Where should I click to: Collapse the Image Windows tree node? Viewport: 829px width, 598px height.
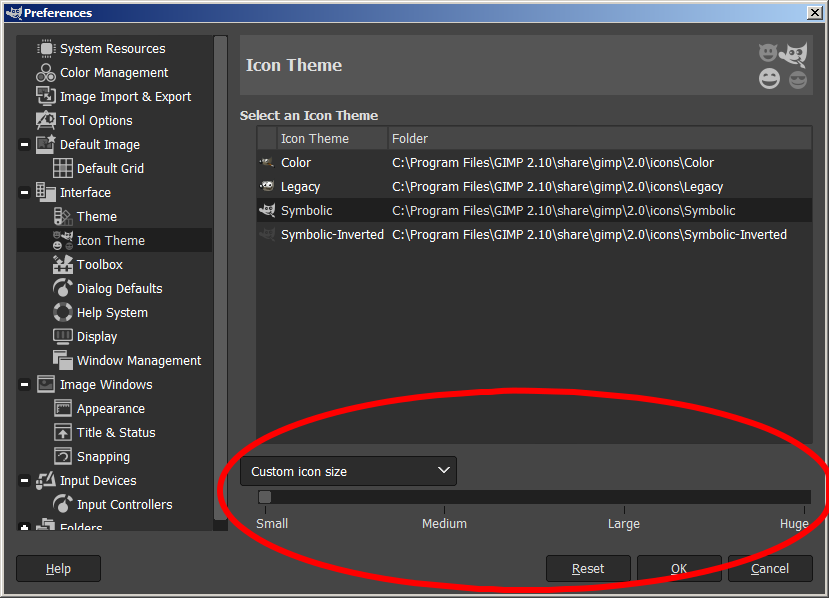24,384
